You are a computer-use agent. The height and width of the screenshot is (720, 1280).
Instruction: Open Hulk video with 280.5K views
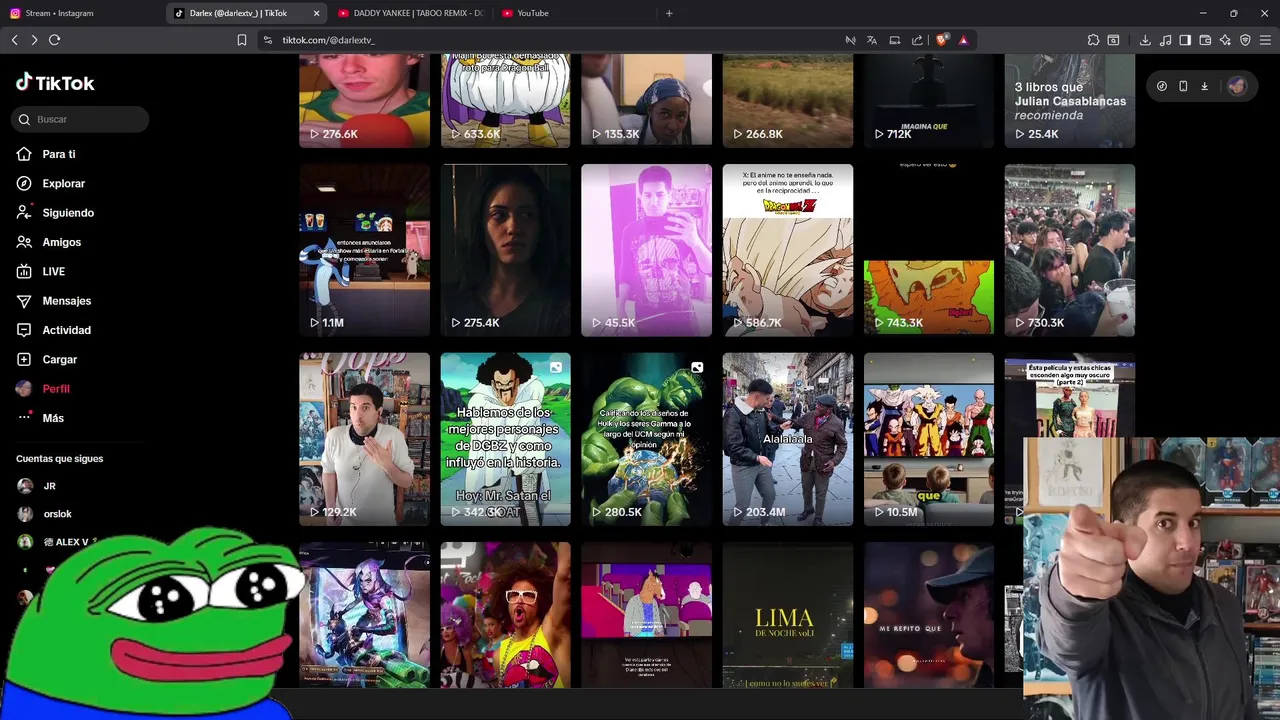[646, 439]
